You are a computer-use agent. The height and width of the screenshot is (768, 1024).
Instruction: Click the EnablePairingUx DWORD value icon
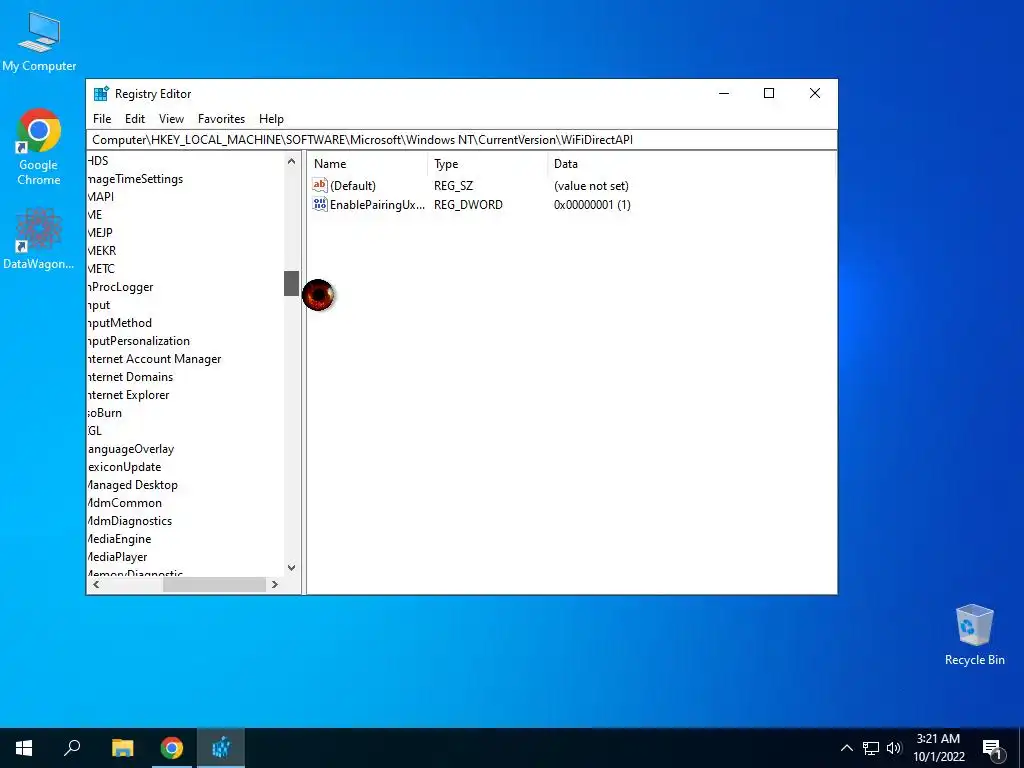point(319,204)
